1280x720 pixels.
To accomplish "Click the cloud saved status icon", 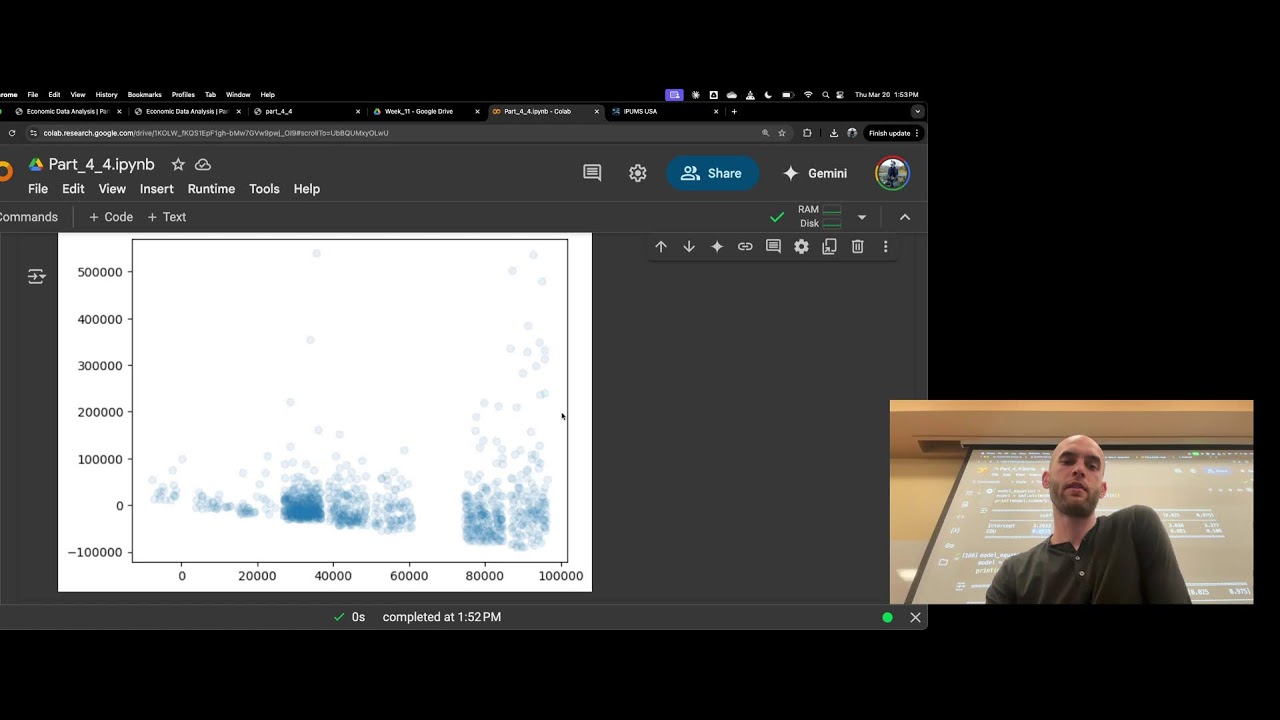I will coord(203,164).
